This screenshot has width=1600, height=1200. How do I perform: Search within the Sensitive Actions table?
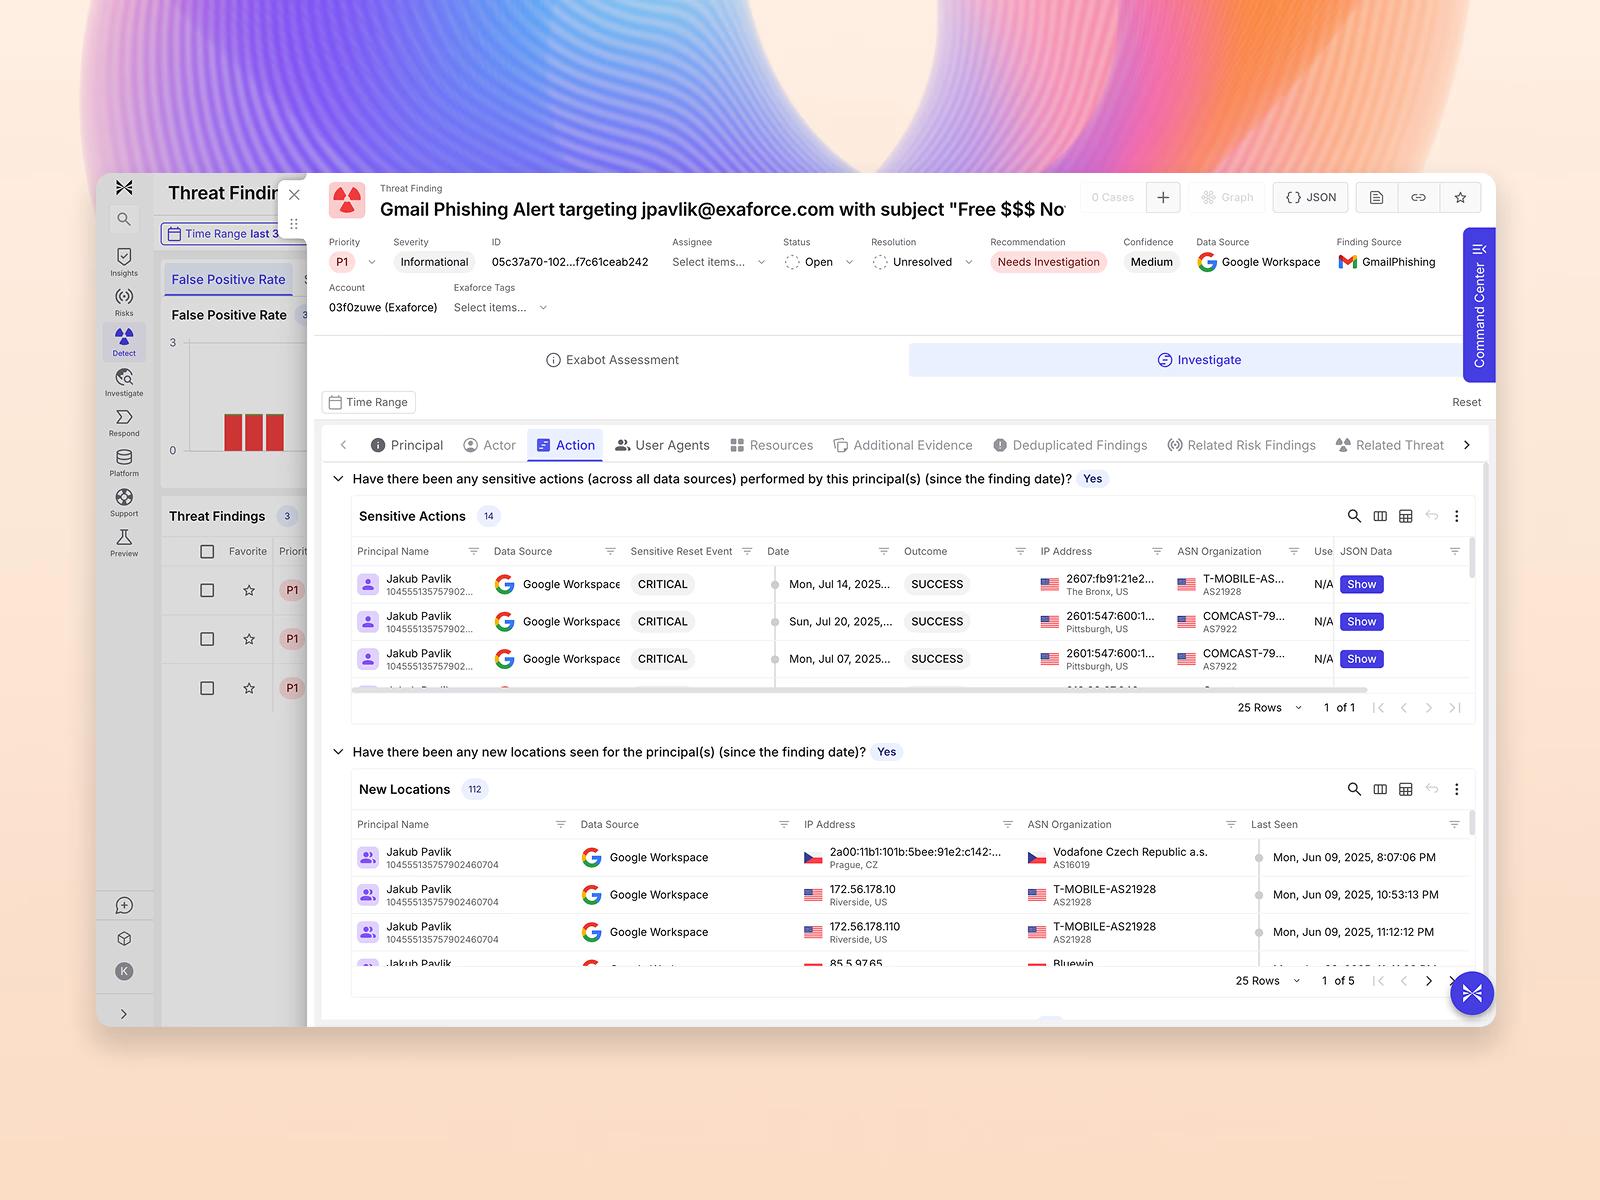pos(1354,516)
